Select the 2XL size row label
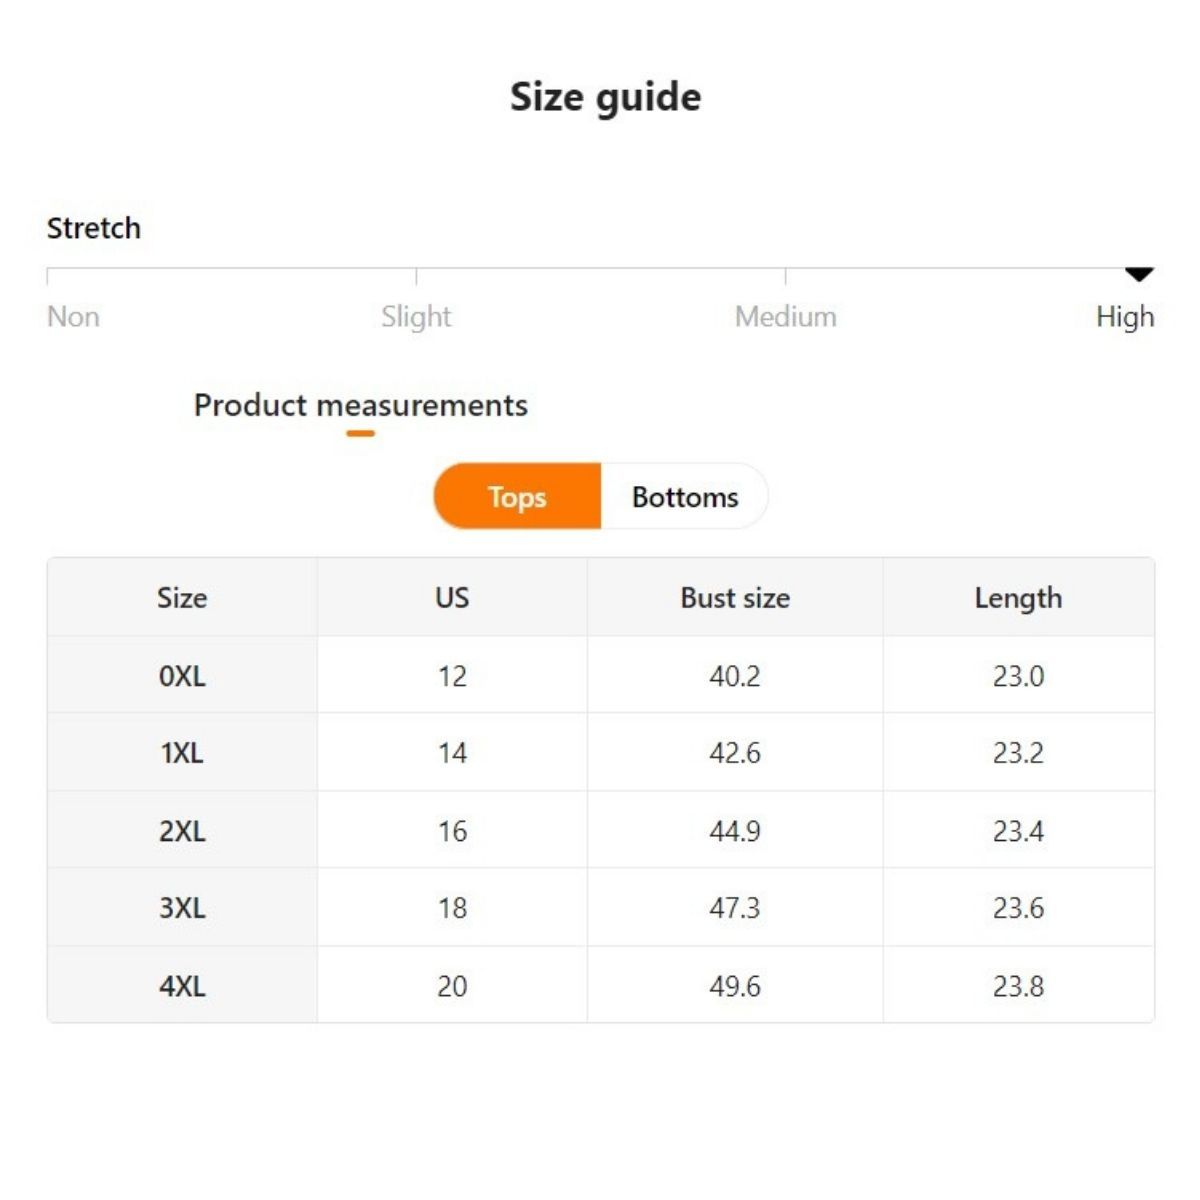Image resolution: width=1200 pixels, height=1200 pixels. click(182, 831)
